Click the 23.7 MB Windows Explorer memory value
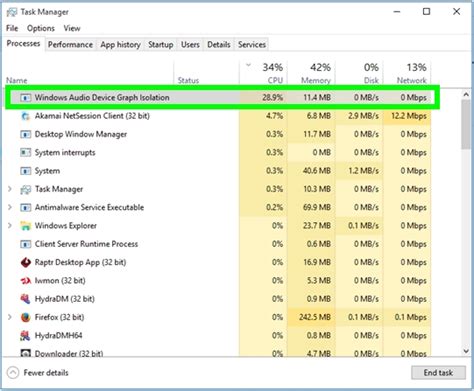Screen dimensions: 474x391 click(x=317, y=226)
